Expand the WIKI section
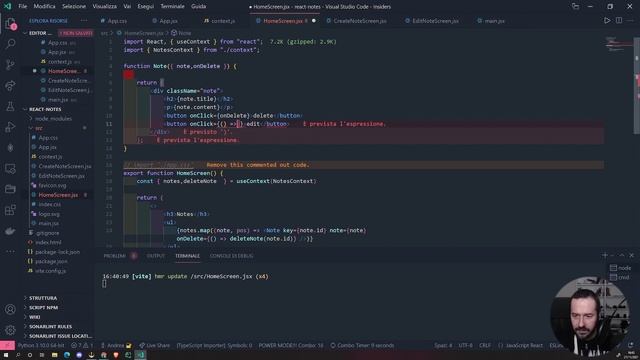 [35, 317]
